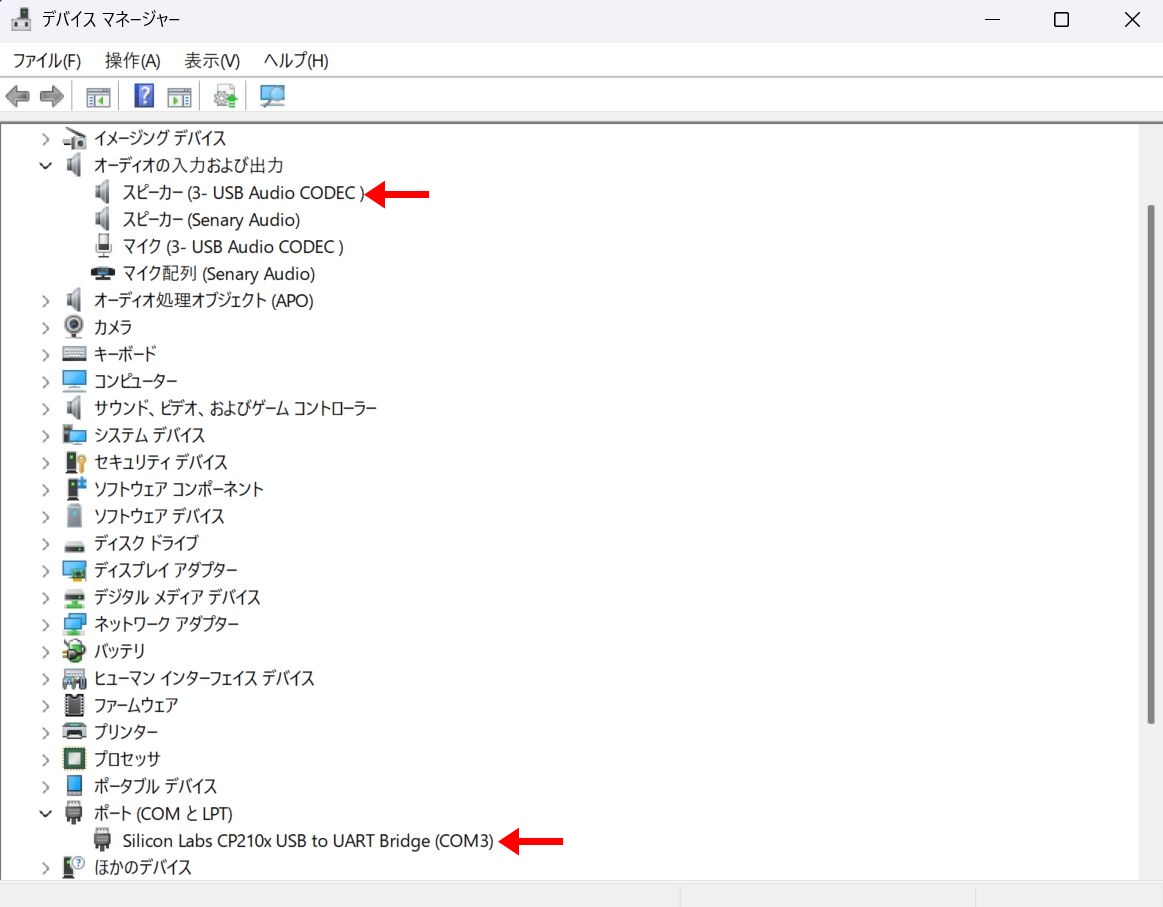Click the update device driver toolbar icon

(226, 97)
